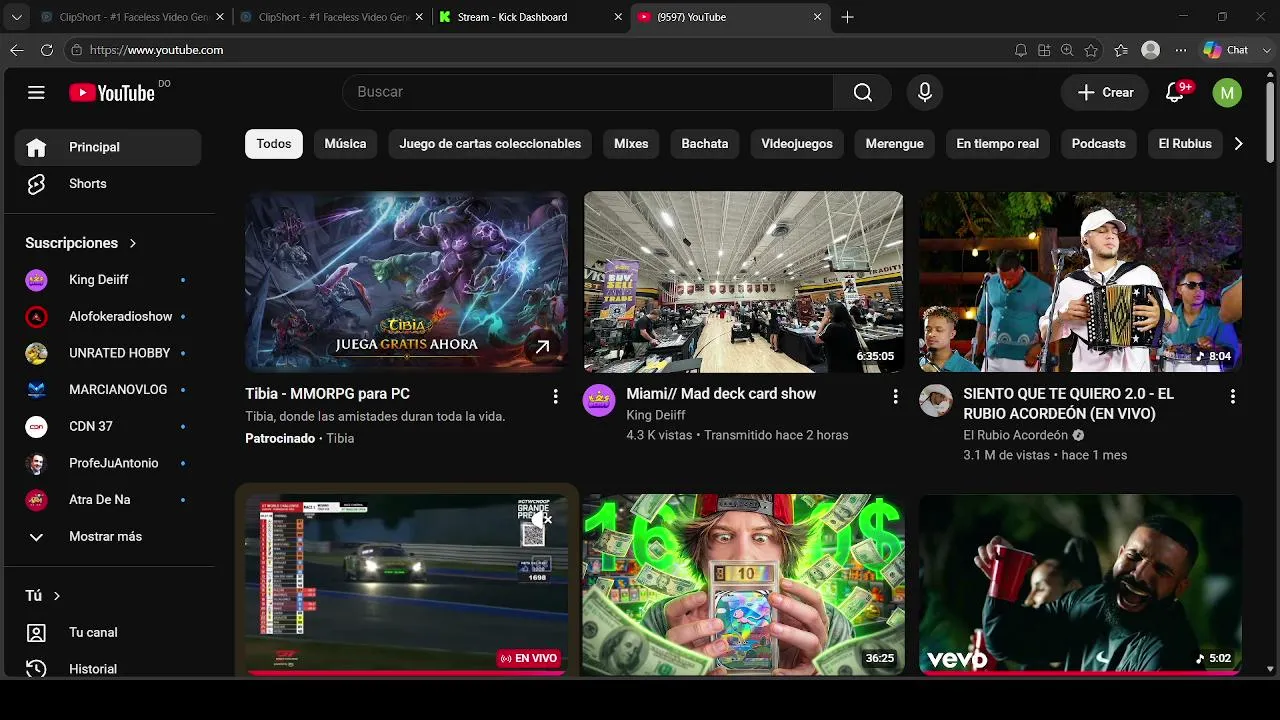Open the accordion performance thumbnail showing 8:04
1280x720 pixels.
(1081, 282)
